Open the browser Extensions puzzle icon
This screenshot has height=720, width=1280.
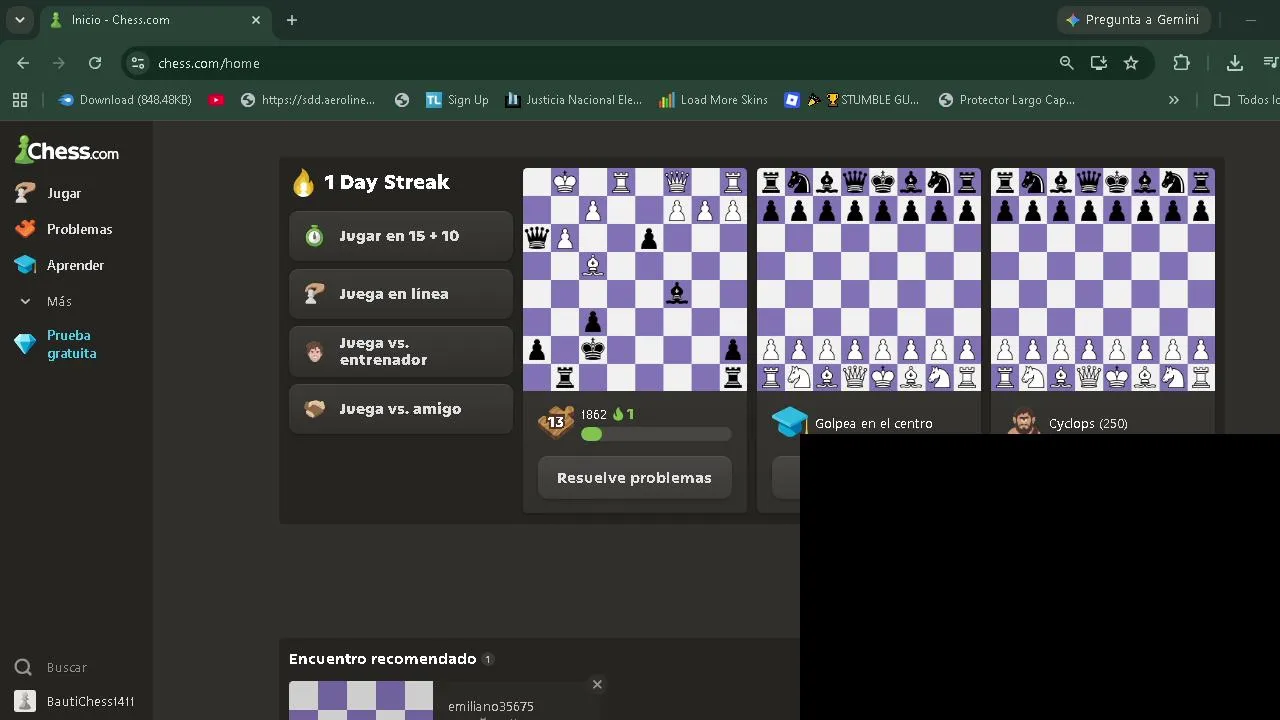coord(1181,63)
